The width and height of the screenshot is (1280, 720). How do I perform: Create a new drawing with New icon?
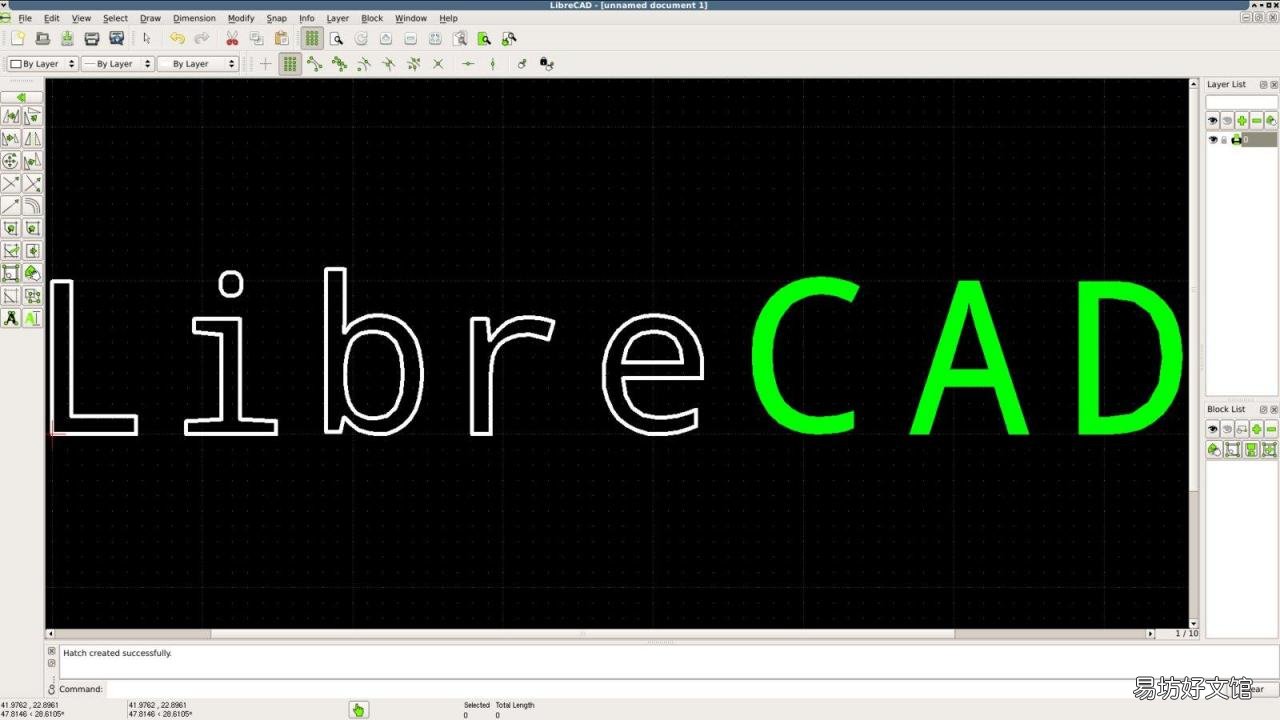click(x=17, y=39)
